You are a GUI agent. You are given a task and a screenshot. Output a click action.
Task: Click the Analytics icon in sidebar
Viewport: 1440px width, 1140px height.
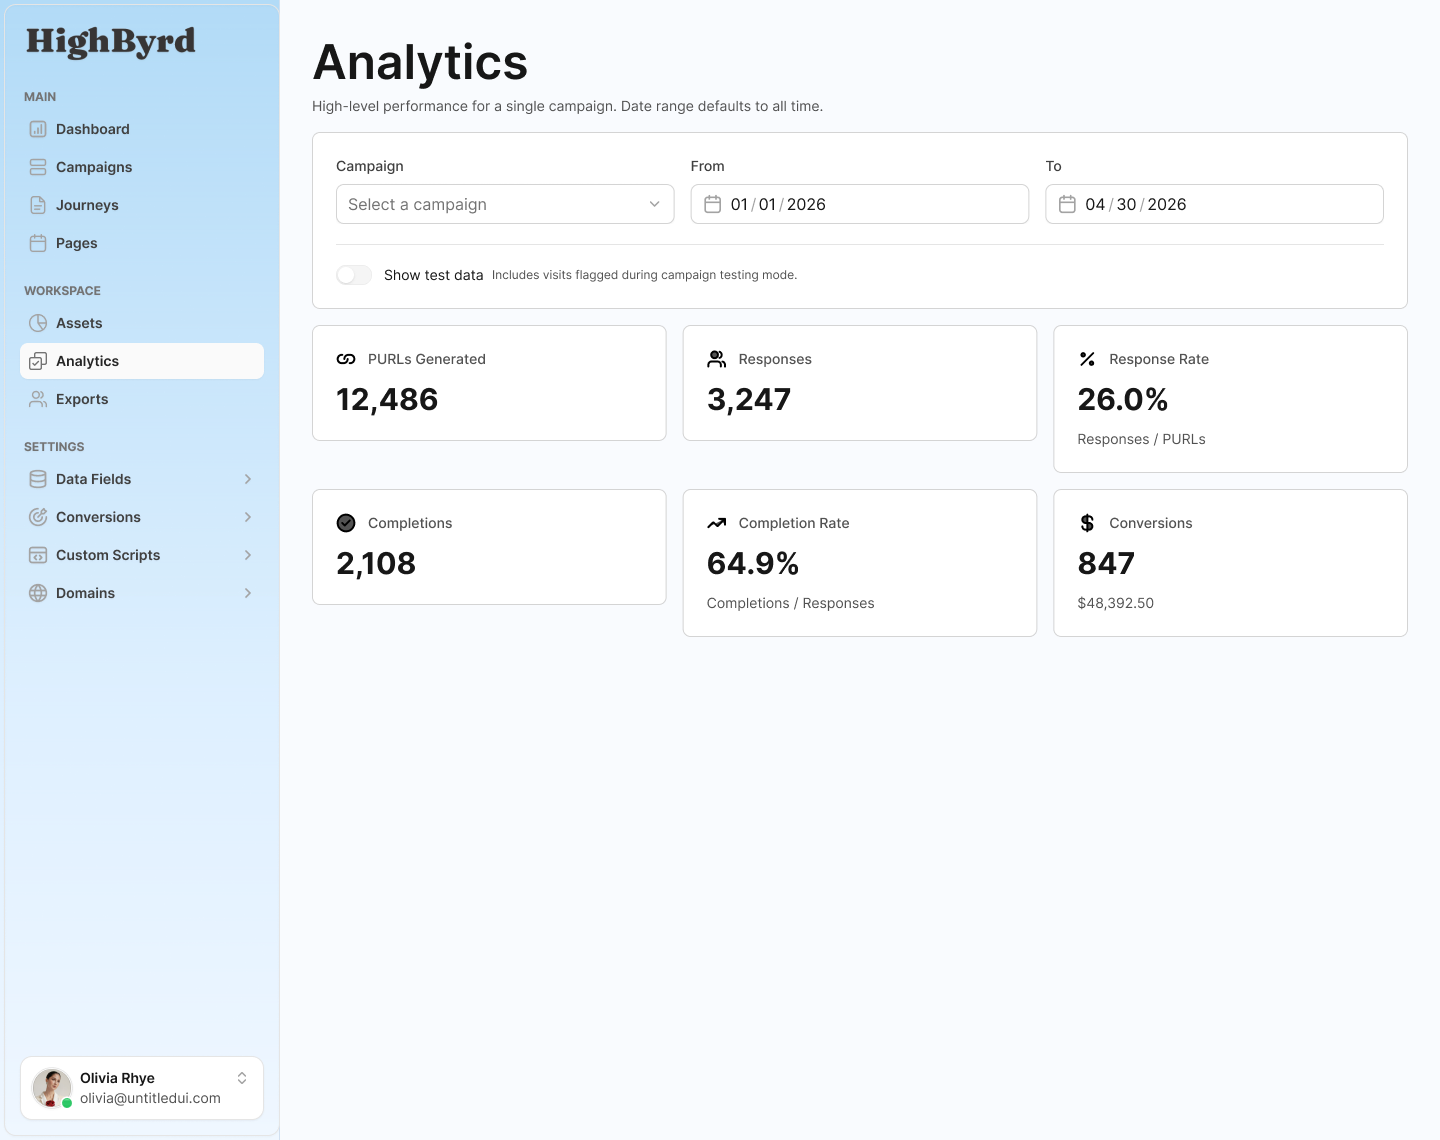(x=38, y=361)
